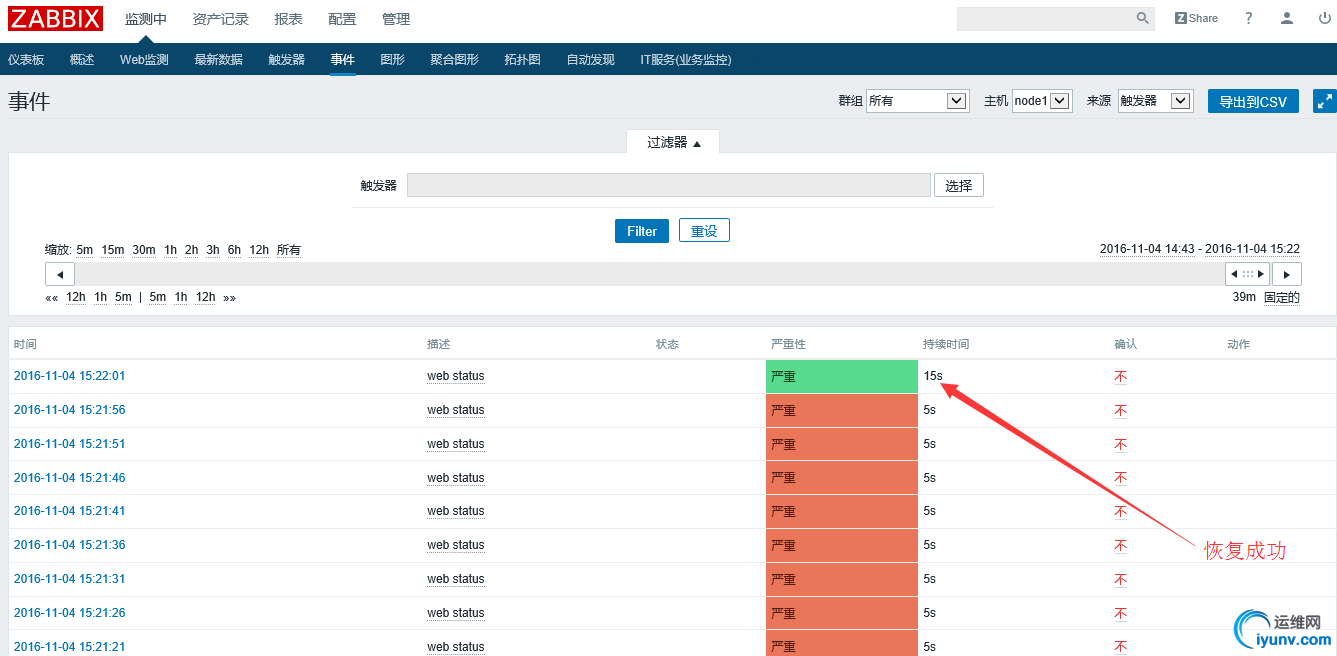Click 不 acknowledge in the 15:22:01 row

point(1121,377)
